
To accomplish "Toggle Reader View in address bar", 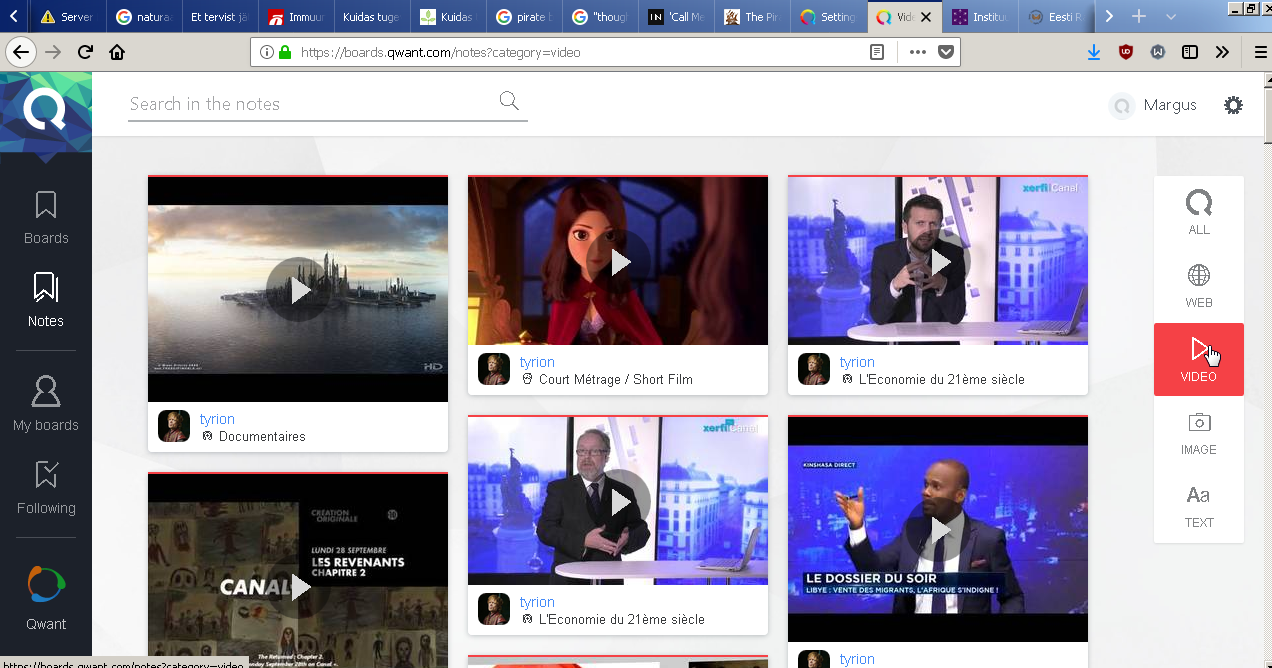I will point(877,52).
